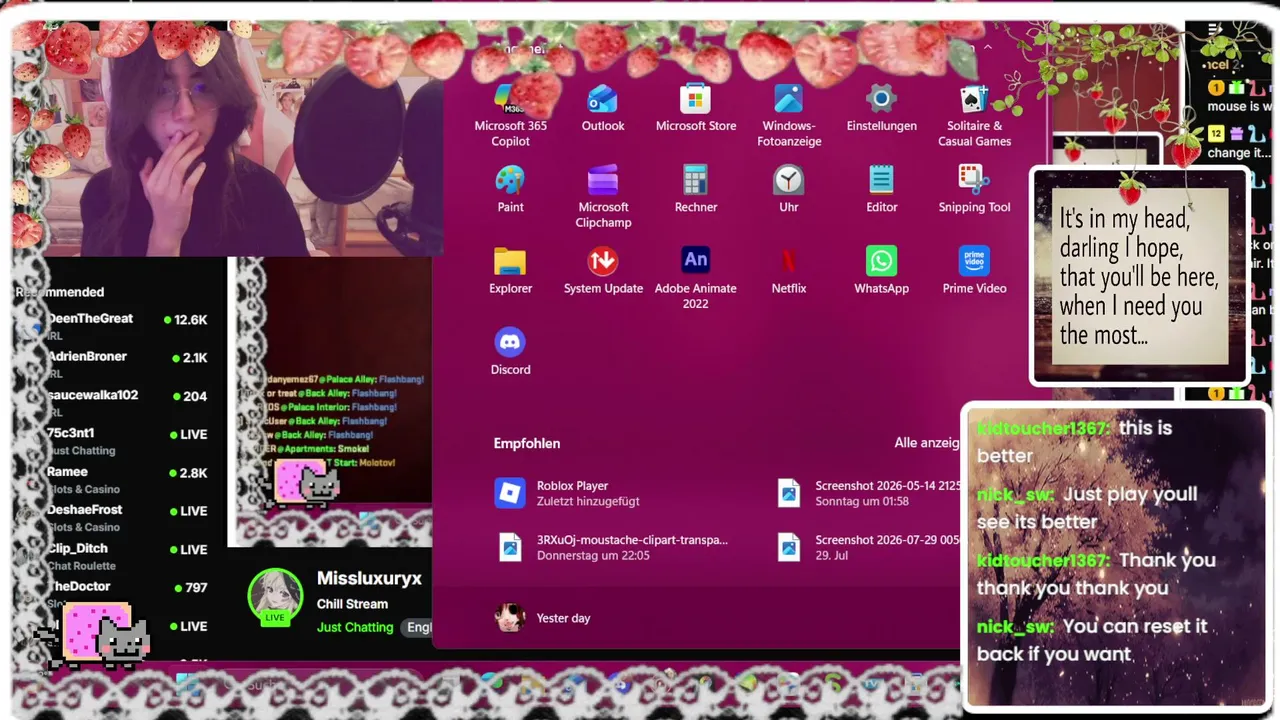Launch Netflix from pinned apps

tap(789, 270)
